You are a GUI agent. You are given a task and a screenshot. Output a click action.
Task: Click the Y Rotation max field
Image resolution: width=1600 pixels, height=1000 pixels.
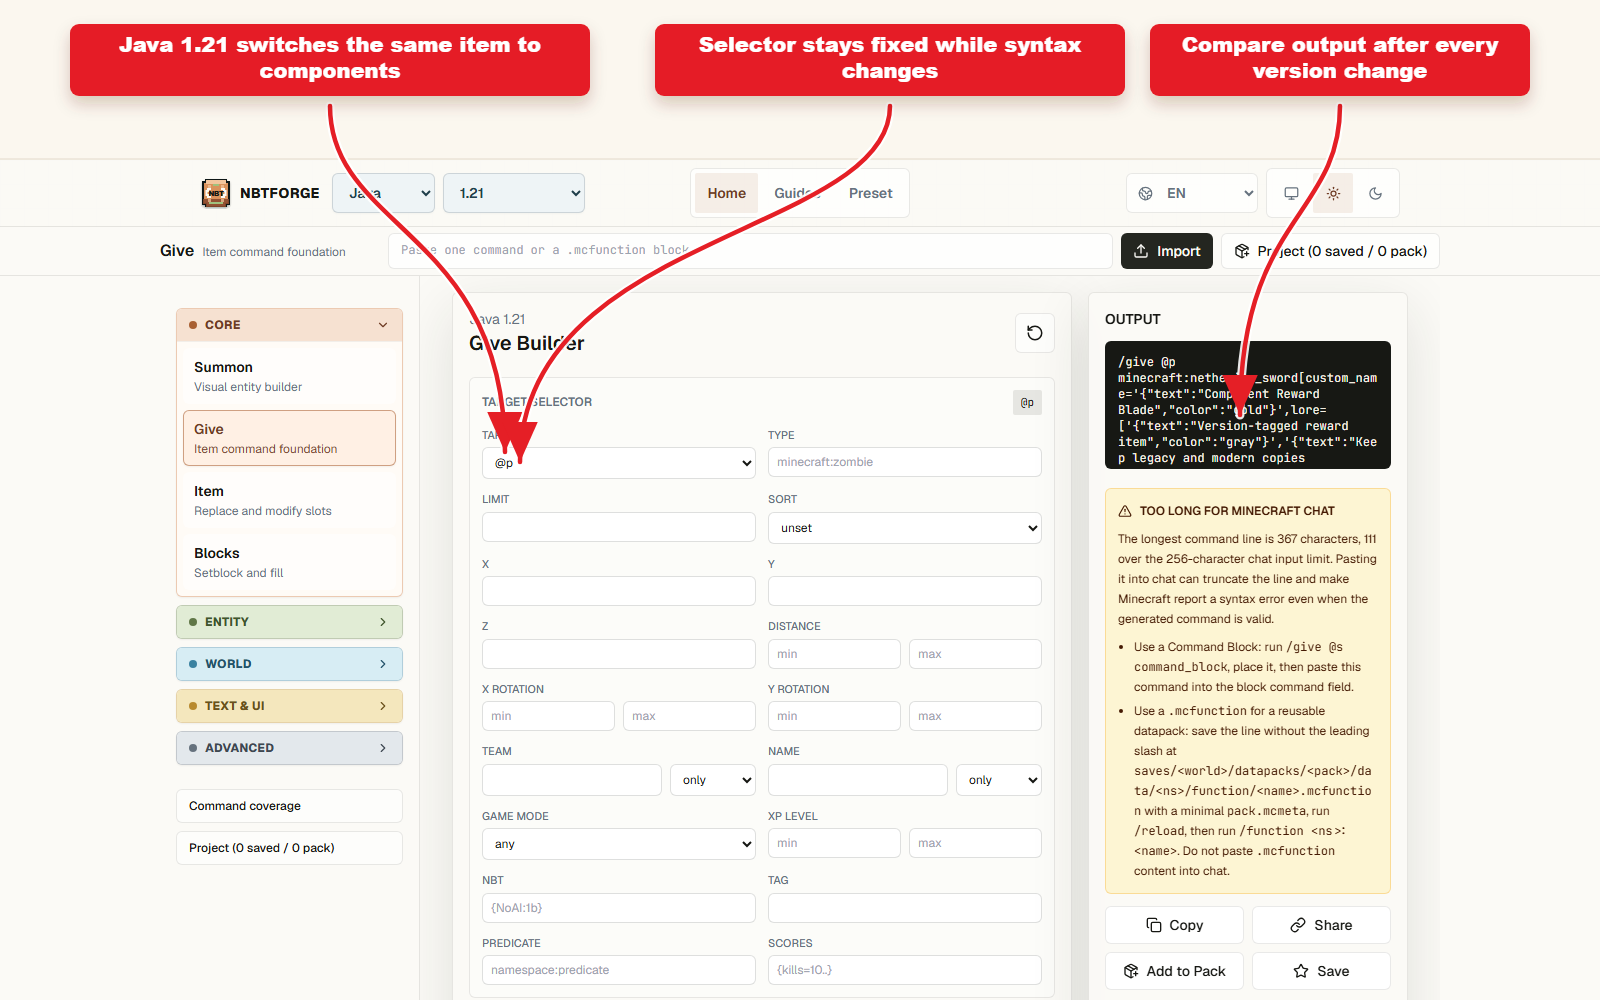coord(975,716)
